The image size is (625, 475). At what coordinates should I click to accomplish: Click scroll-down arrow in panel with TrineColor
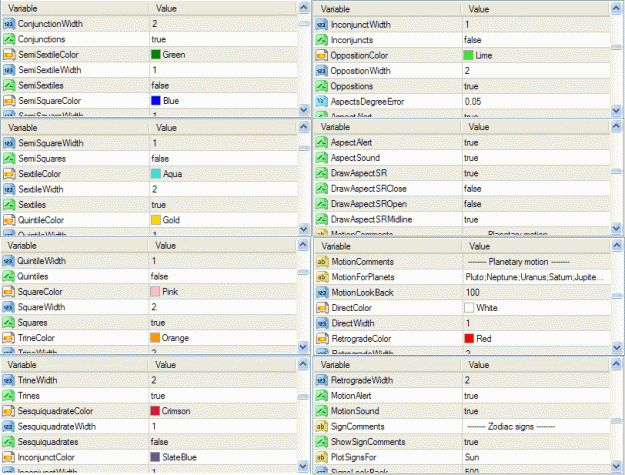303,346
